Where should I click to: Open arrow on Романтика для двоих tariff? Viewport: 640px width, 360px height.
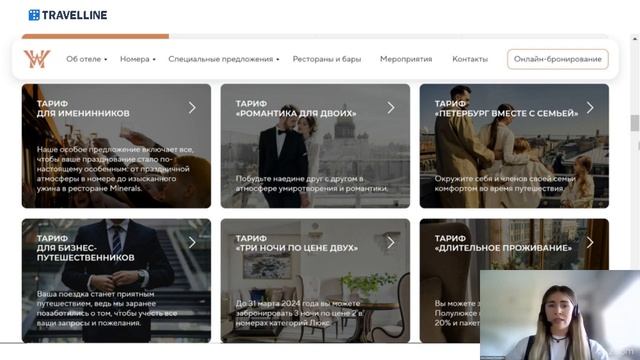point(391,108)
